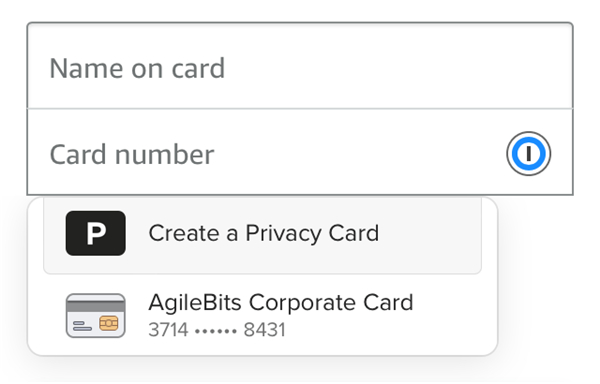
Task: Choose the saved card starting with 3714
Action: [x=262, y=315]
